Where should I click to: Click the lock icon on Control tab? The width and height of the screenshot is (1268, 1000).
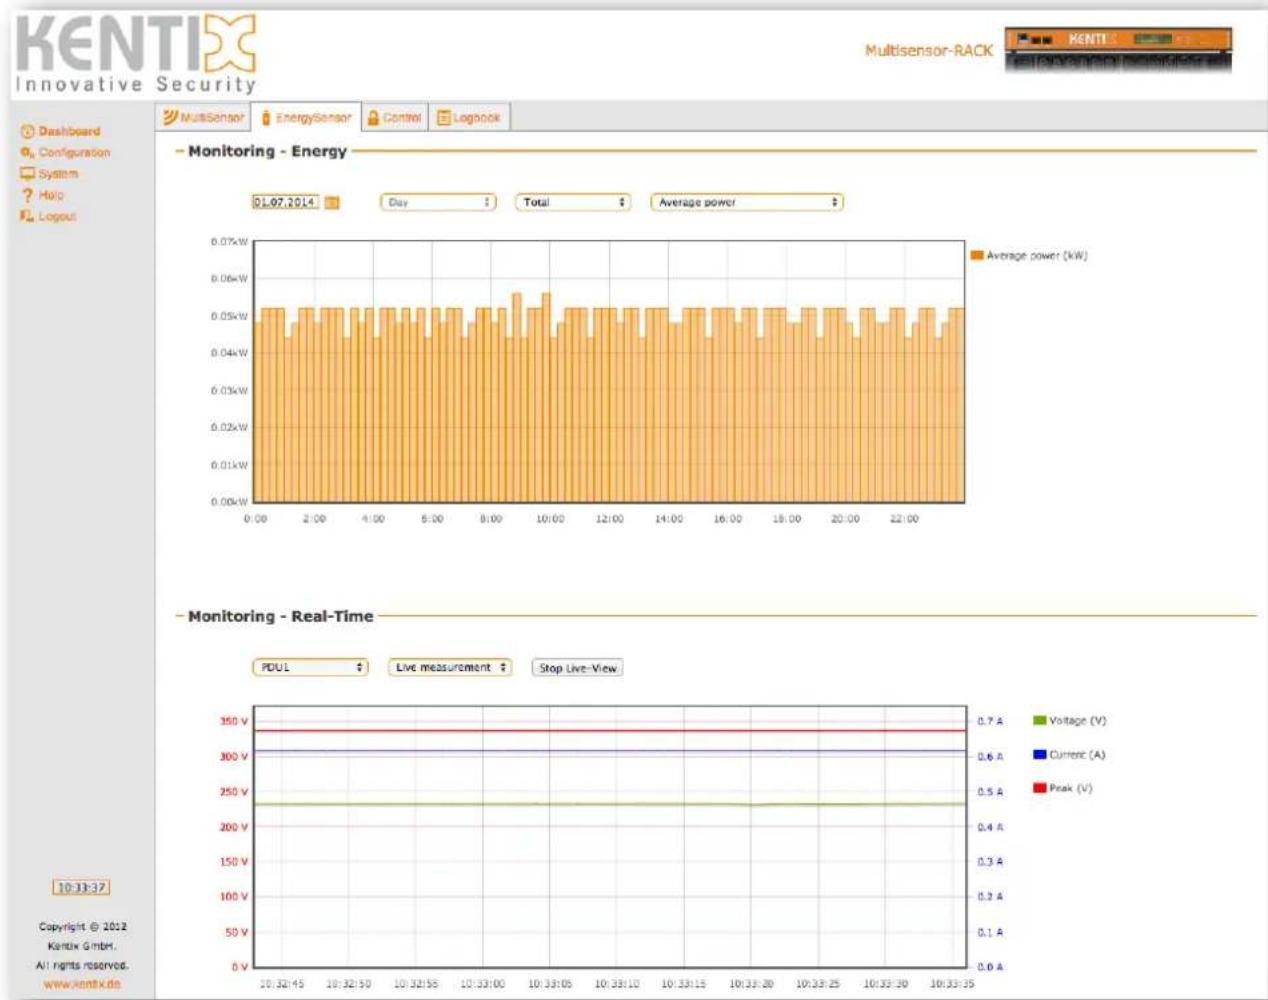[373, 117]
